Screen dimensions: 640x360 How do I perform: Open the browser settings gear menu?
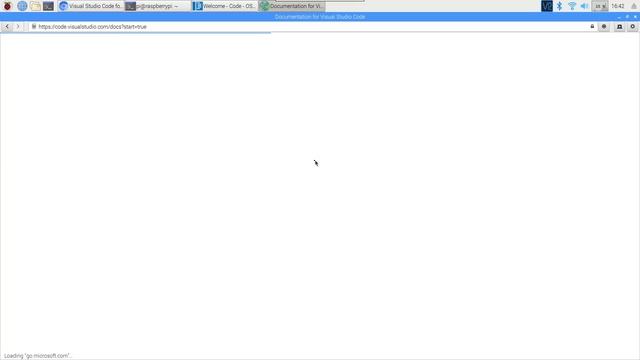633,27
